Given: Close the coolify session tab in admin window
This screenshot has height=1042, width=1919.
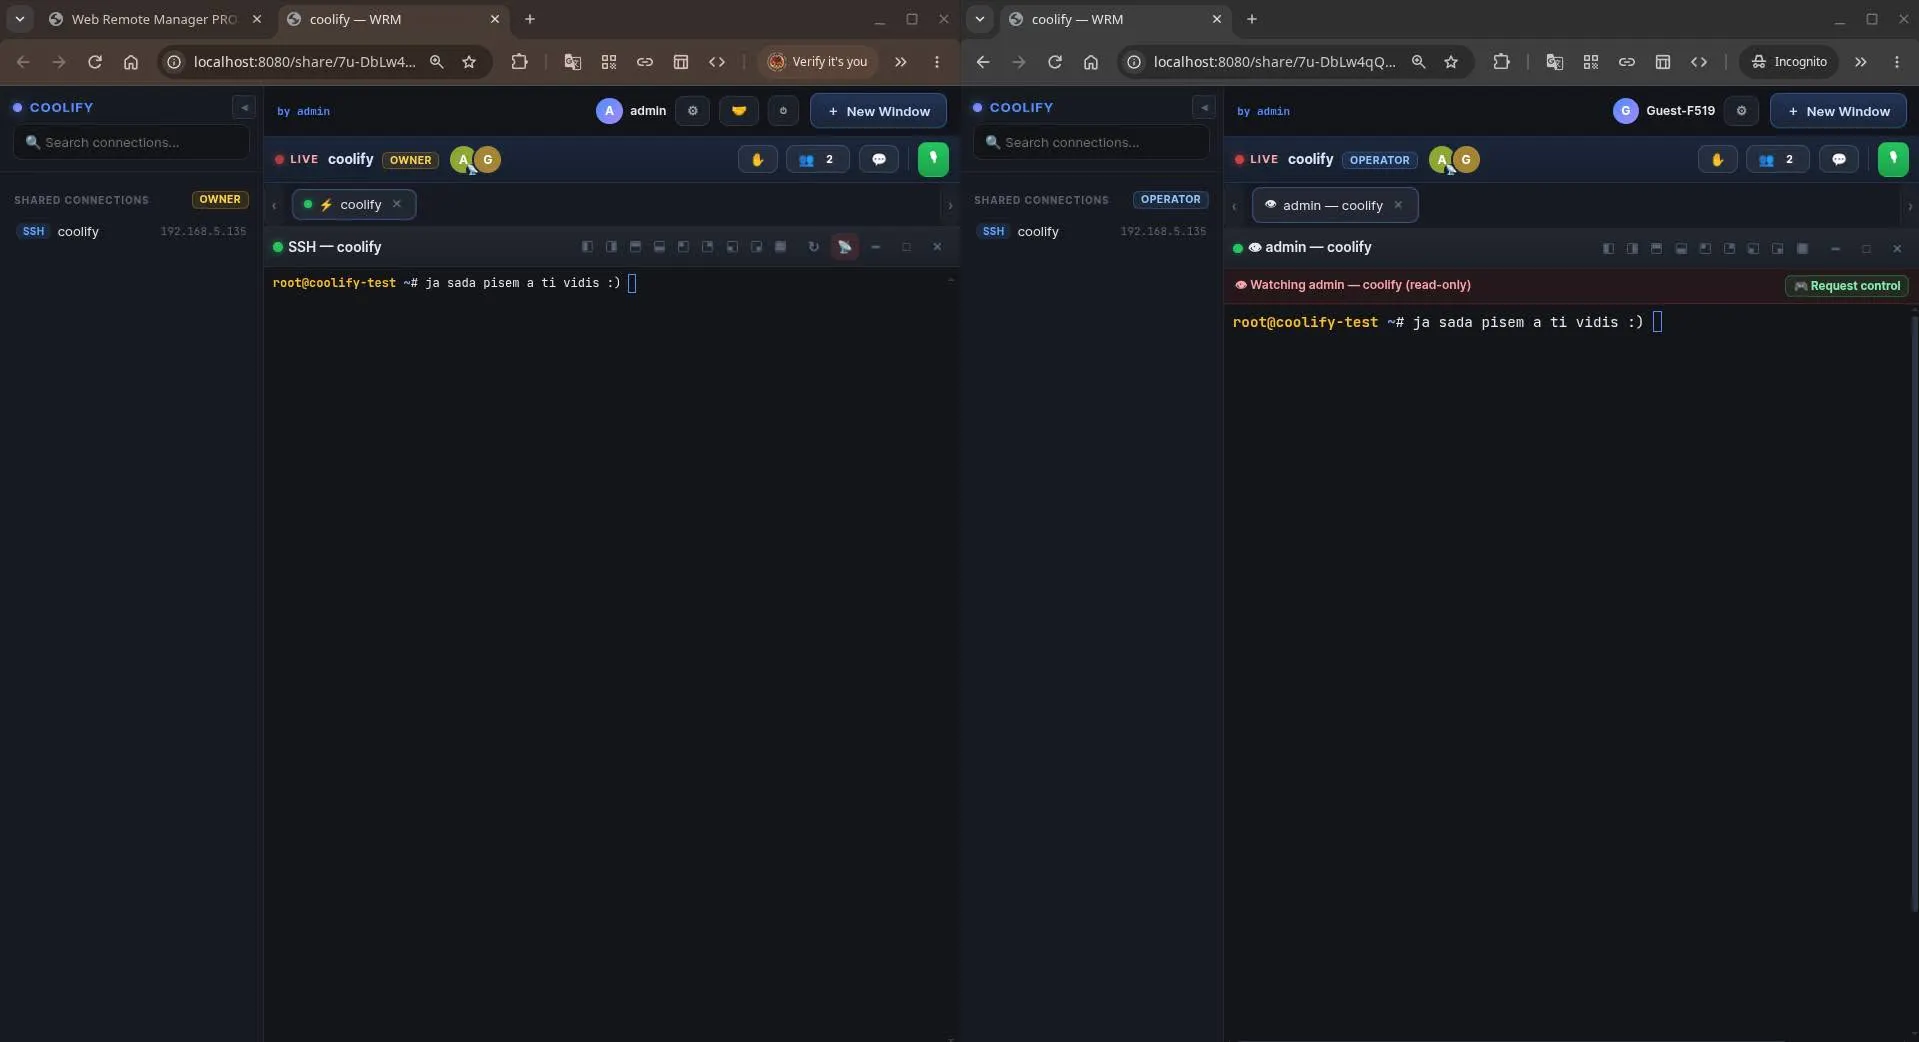Looking at the screenshot, I should click(397, 204).
